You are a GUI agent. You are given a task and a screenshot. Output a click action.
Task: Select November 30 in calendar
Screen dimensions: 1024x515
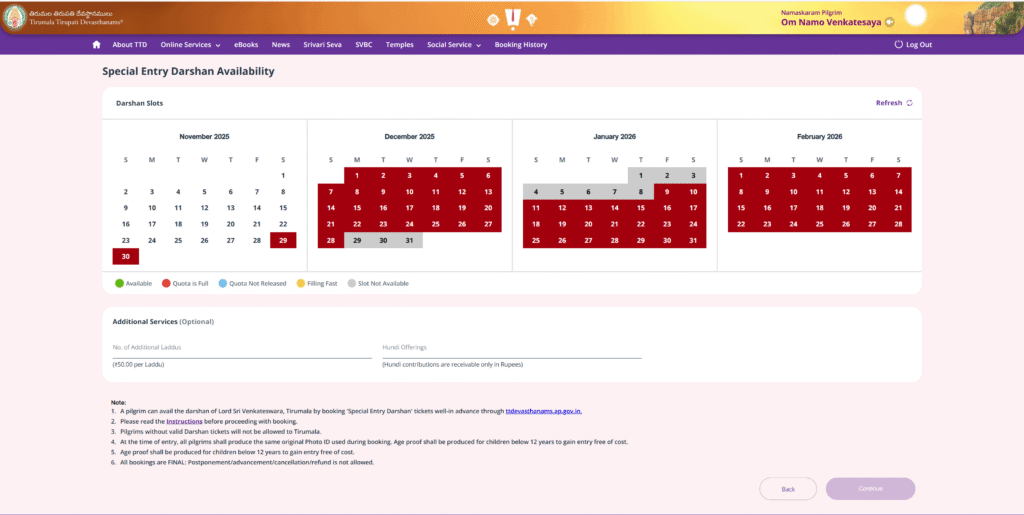click(125, 257)
